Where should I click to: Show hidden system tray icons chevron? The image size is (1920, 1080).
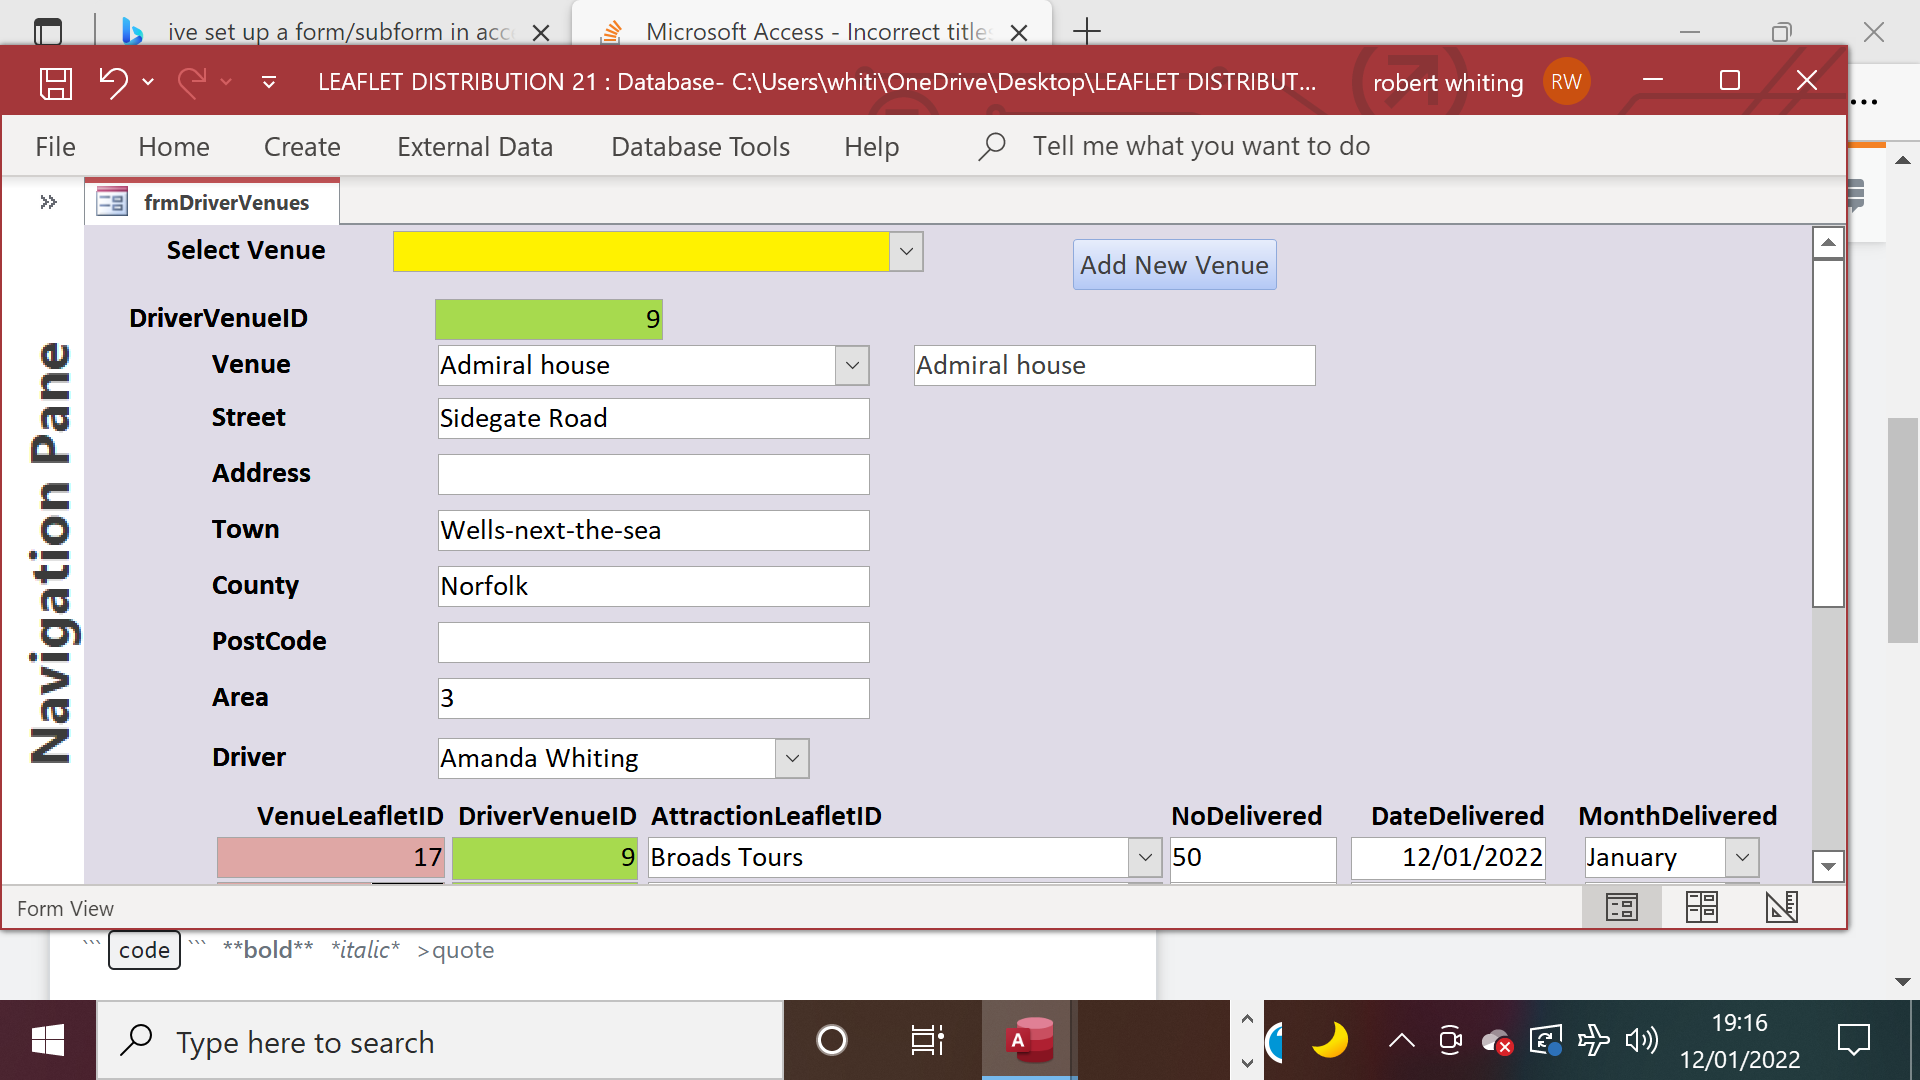[x=1402, y=1041]
